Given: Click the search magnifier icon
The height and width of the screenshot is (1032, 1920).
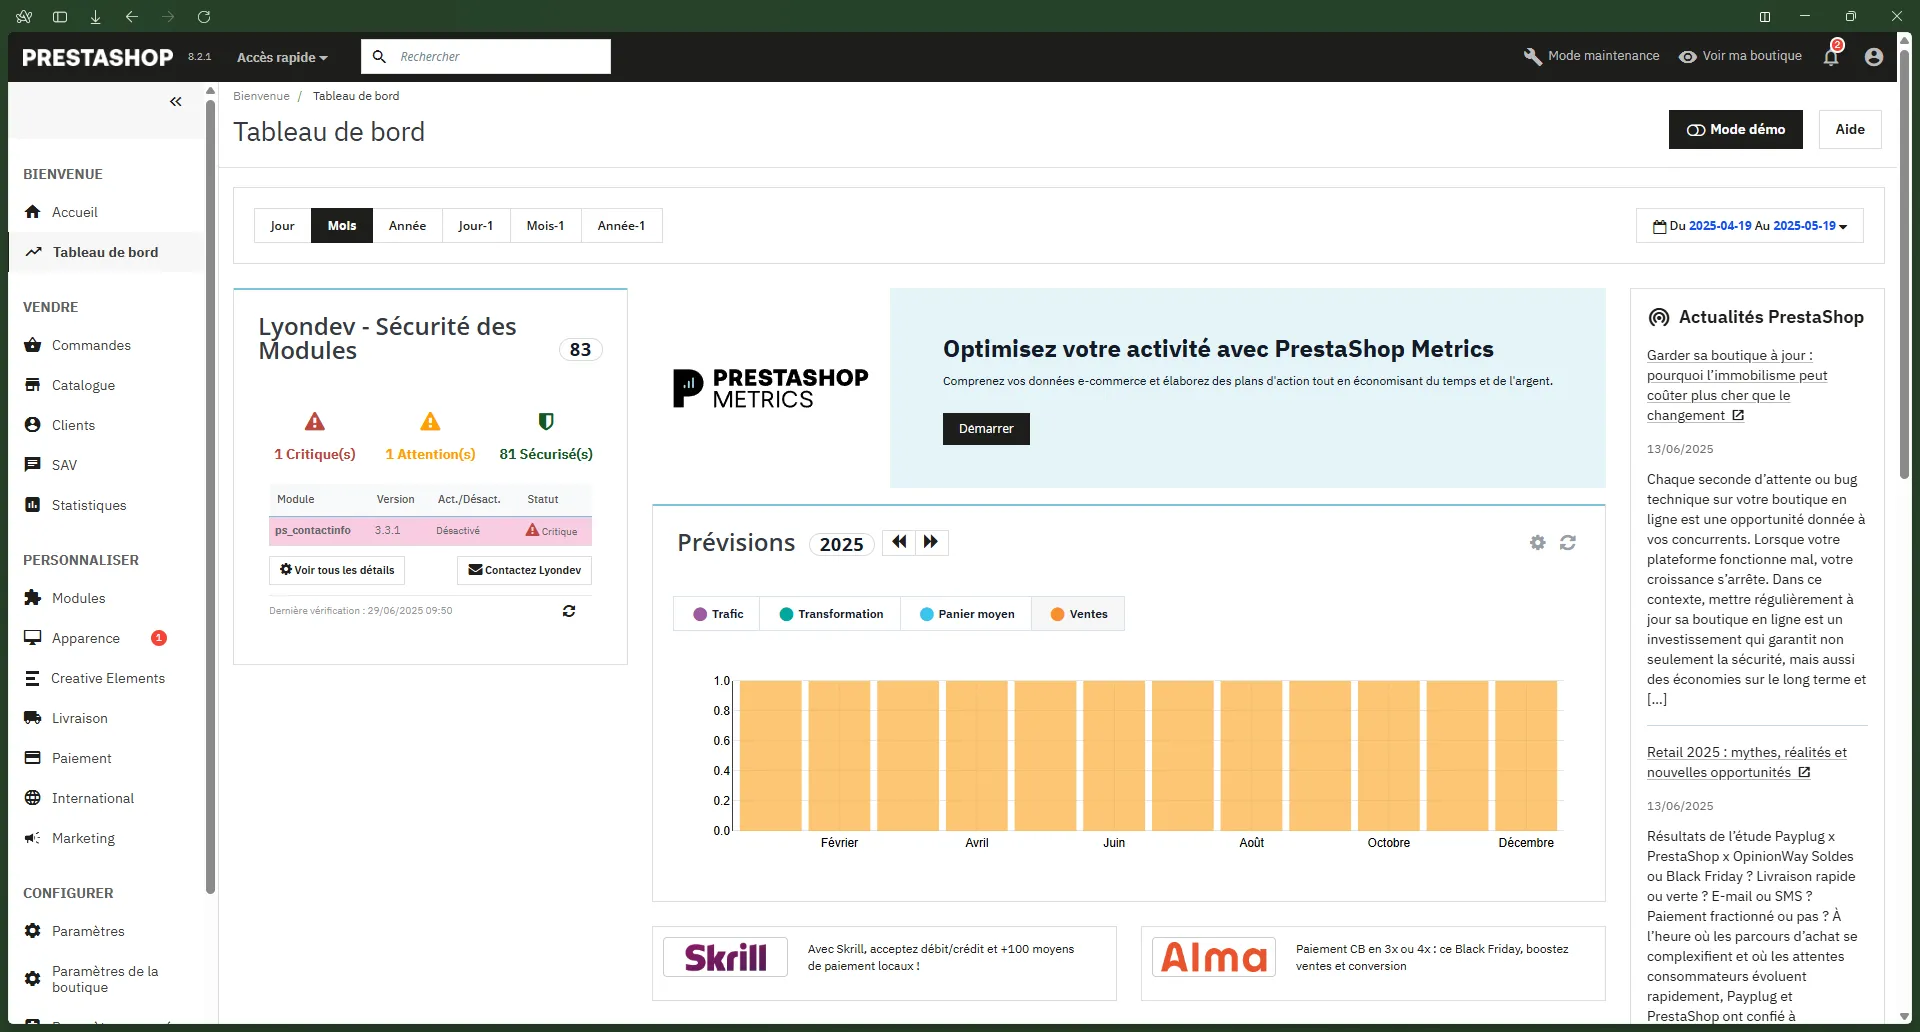Looking at the screenshot, I should 379,57.
